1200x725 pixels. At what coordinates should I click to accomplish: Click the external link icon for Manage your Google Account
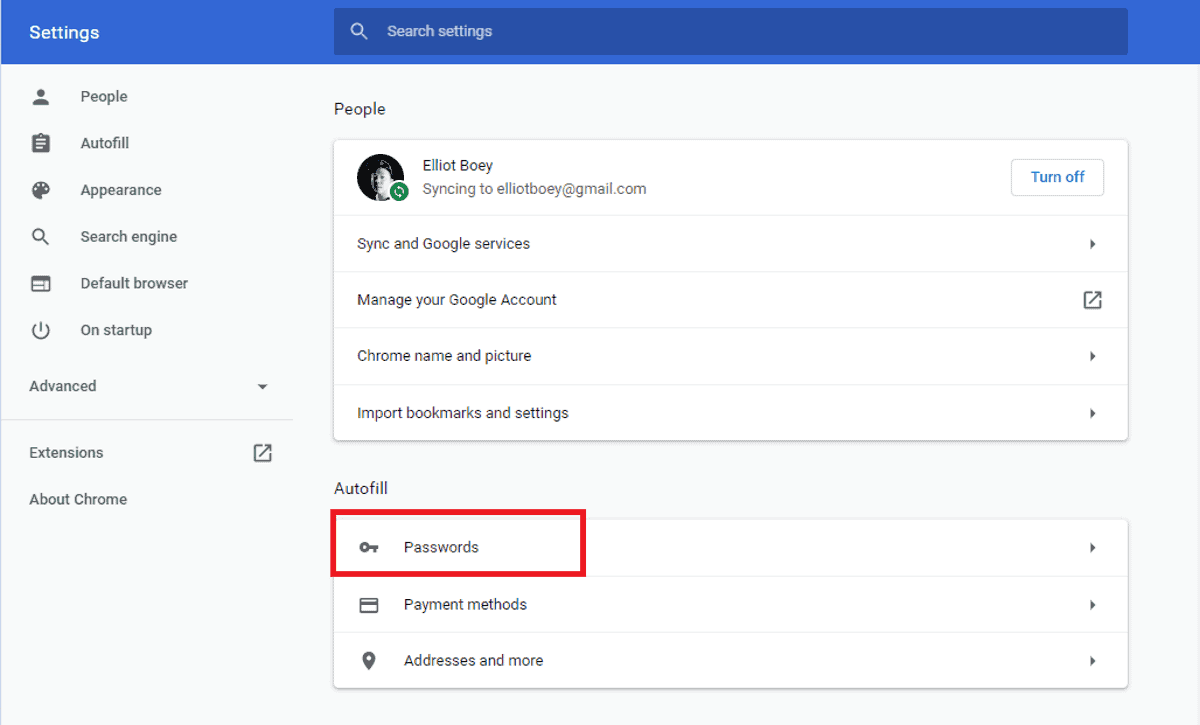(x=1092, y=300)
